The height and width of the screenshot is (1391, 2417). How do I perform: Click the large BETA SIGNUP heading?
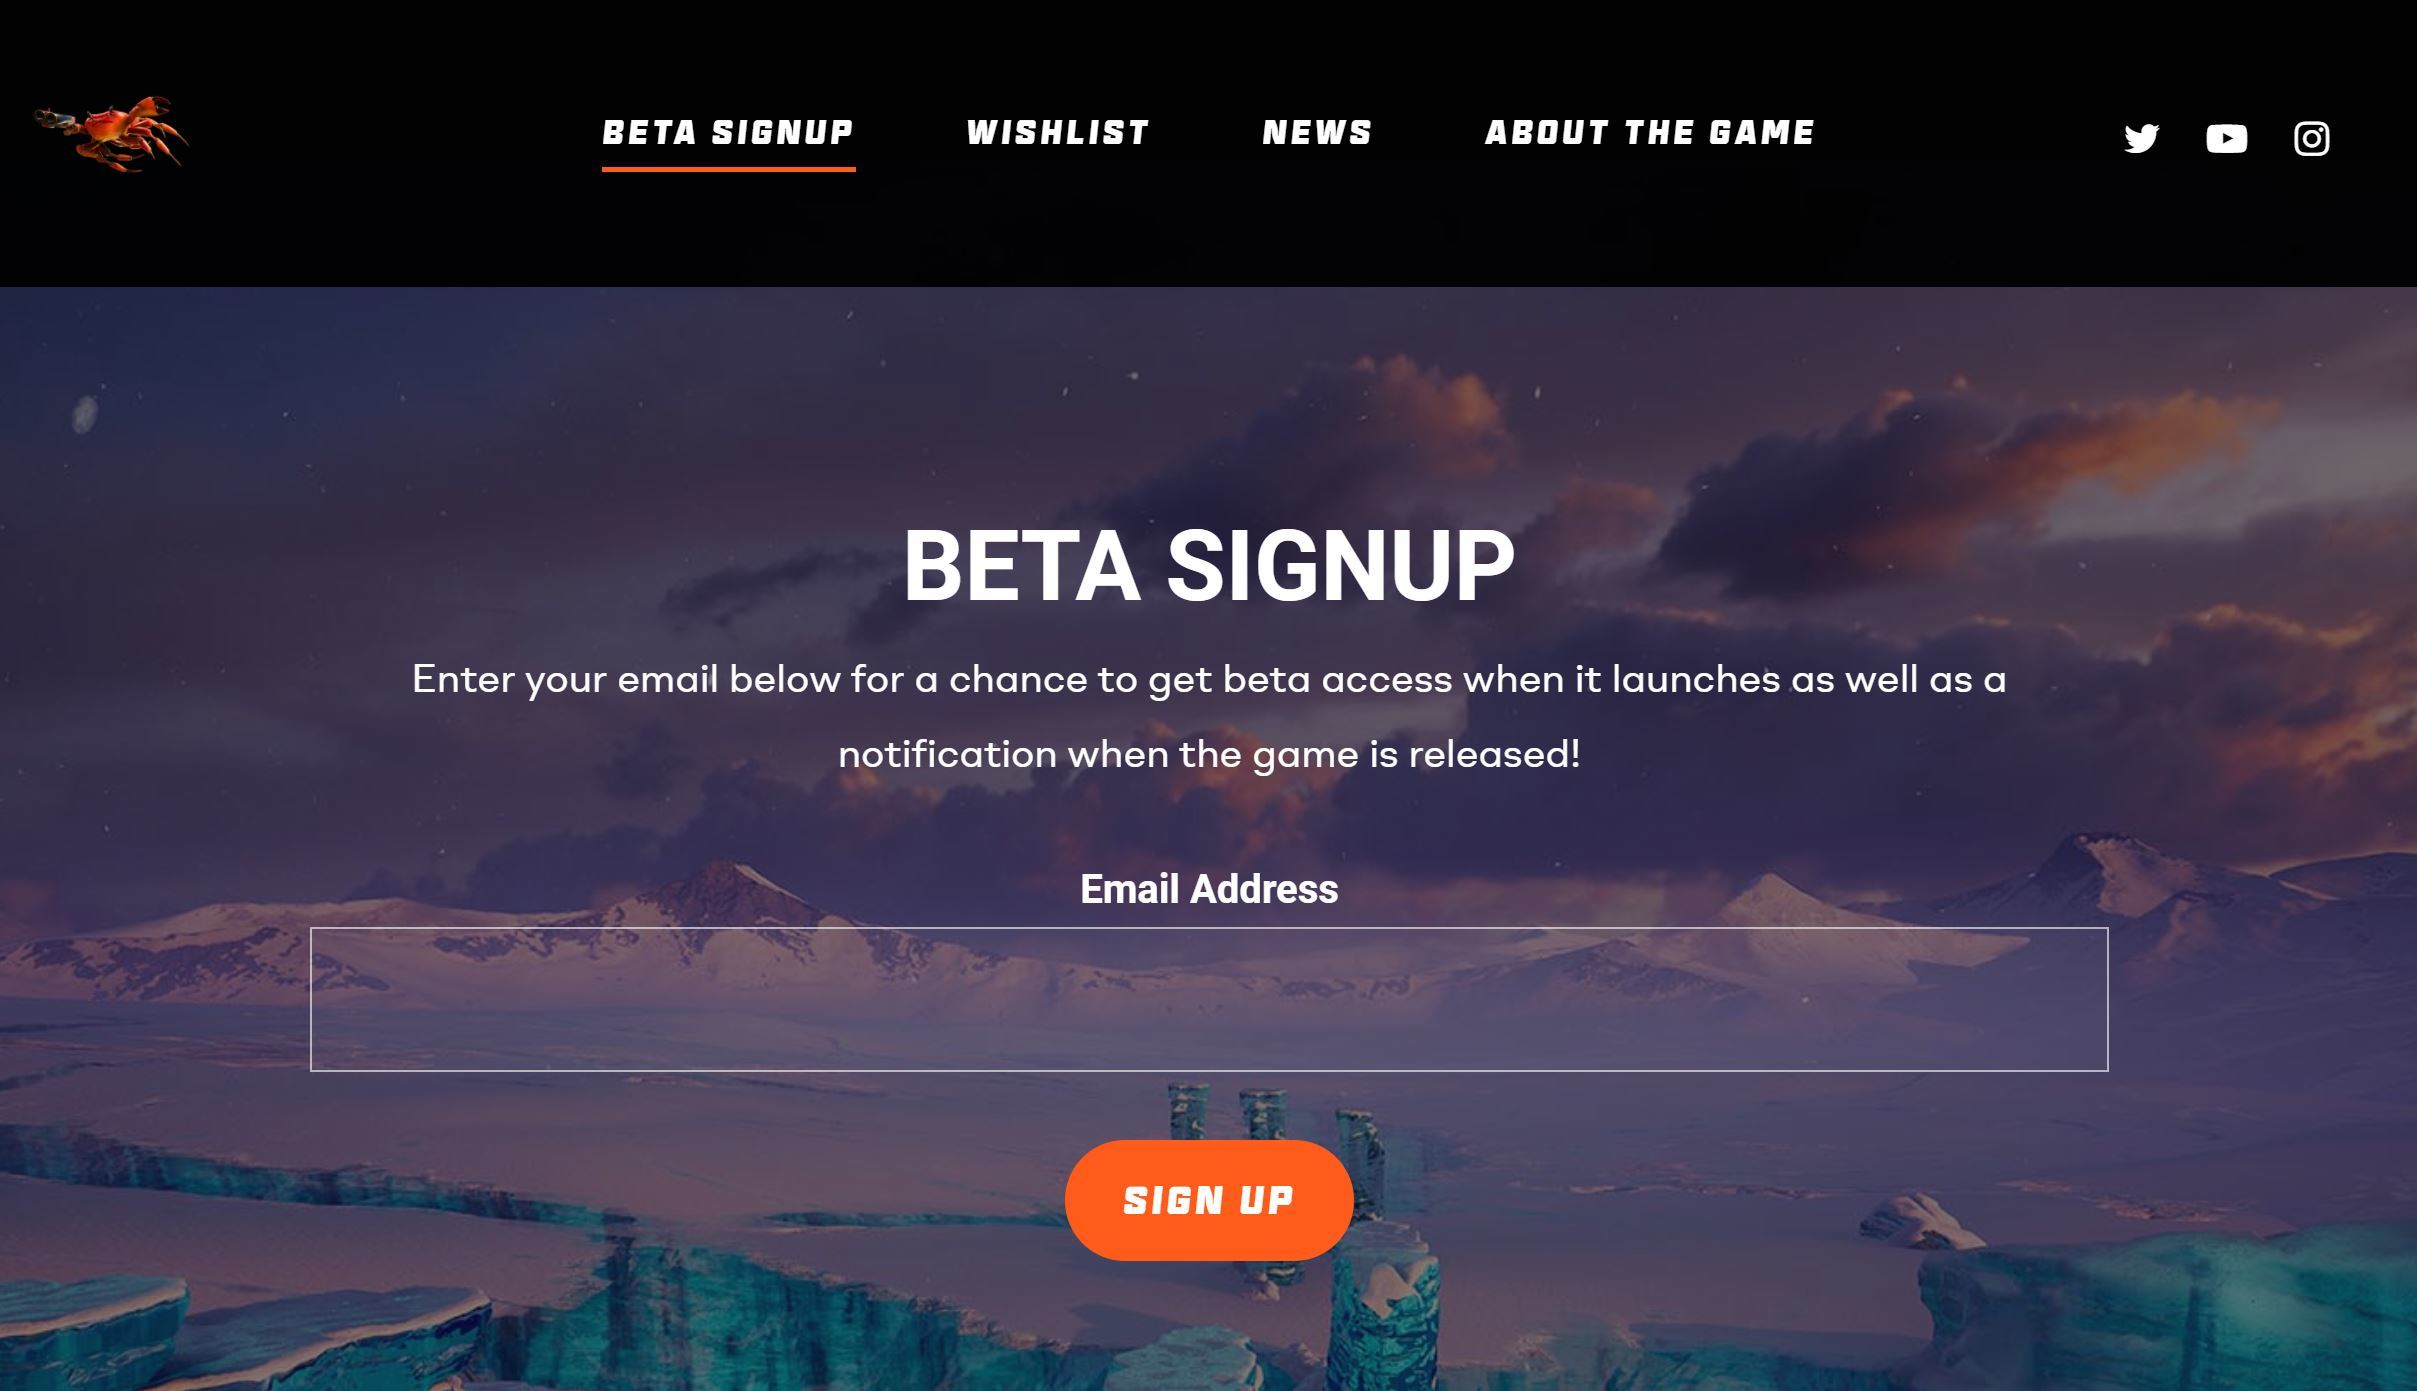click(1209, 566)
